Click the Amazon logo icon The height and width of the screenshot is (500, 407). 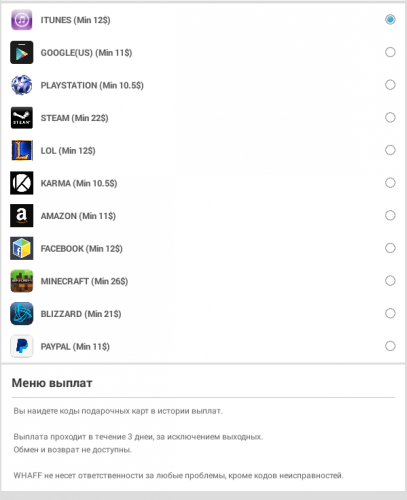[x=22, y=216]
